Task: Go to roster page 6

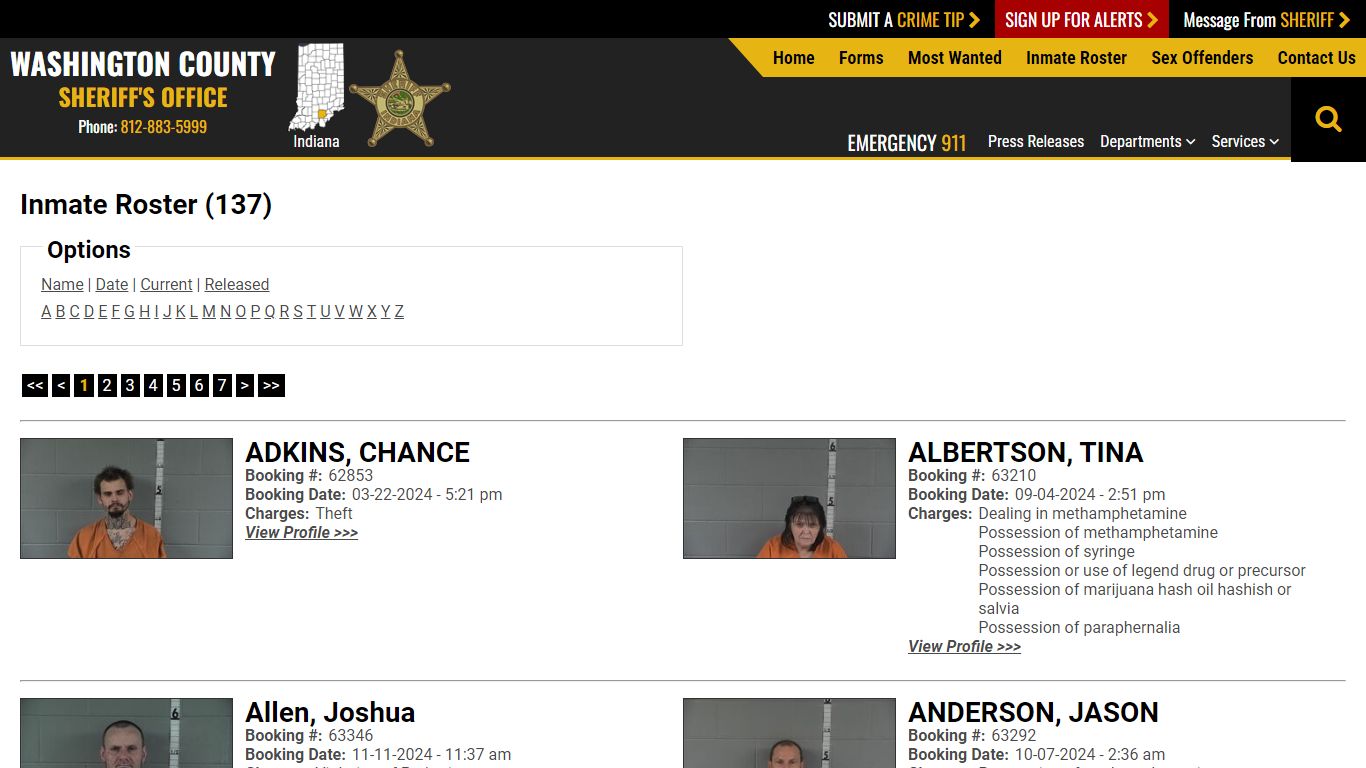Action: point(199,385)
